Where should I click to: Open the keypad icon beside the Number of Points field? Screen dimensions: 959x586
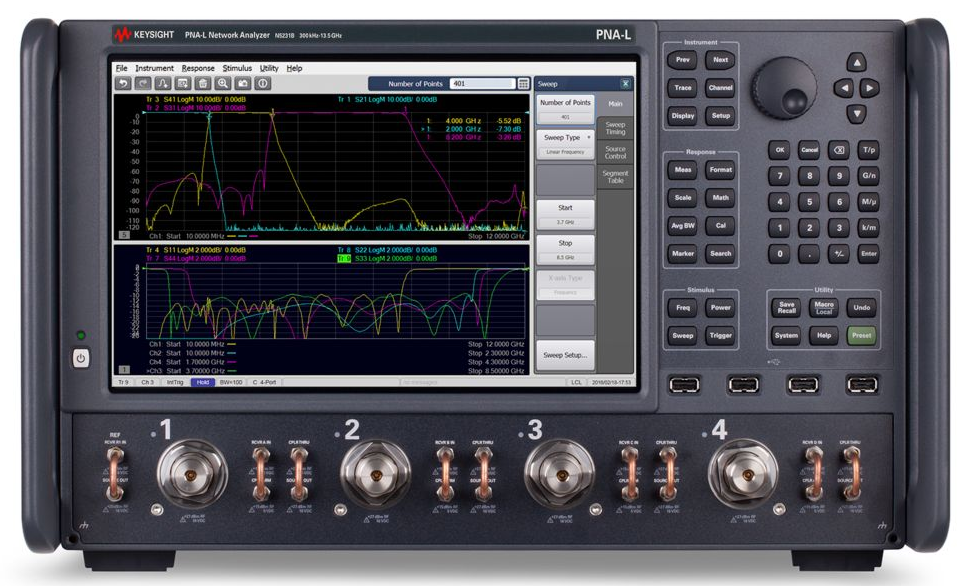point(524,84)
